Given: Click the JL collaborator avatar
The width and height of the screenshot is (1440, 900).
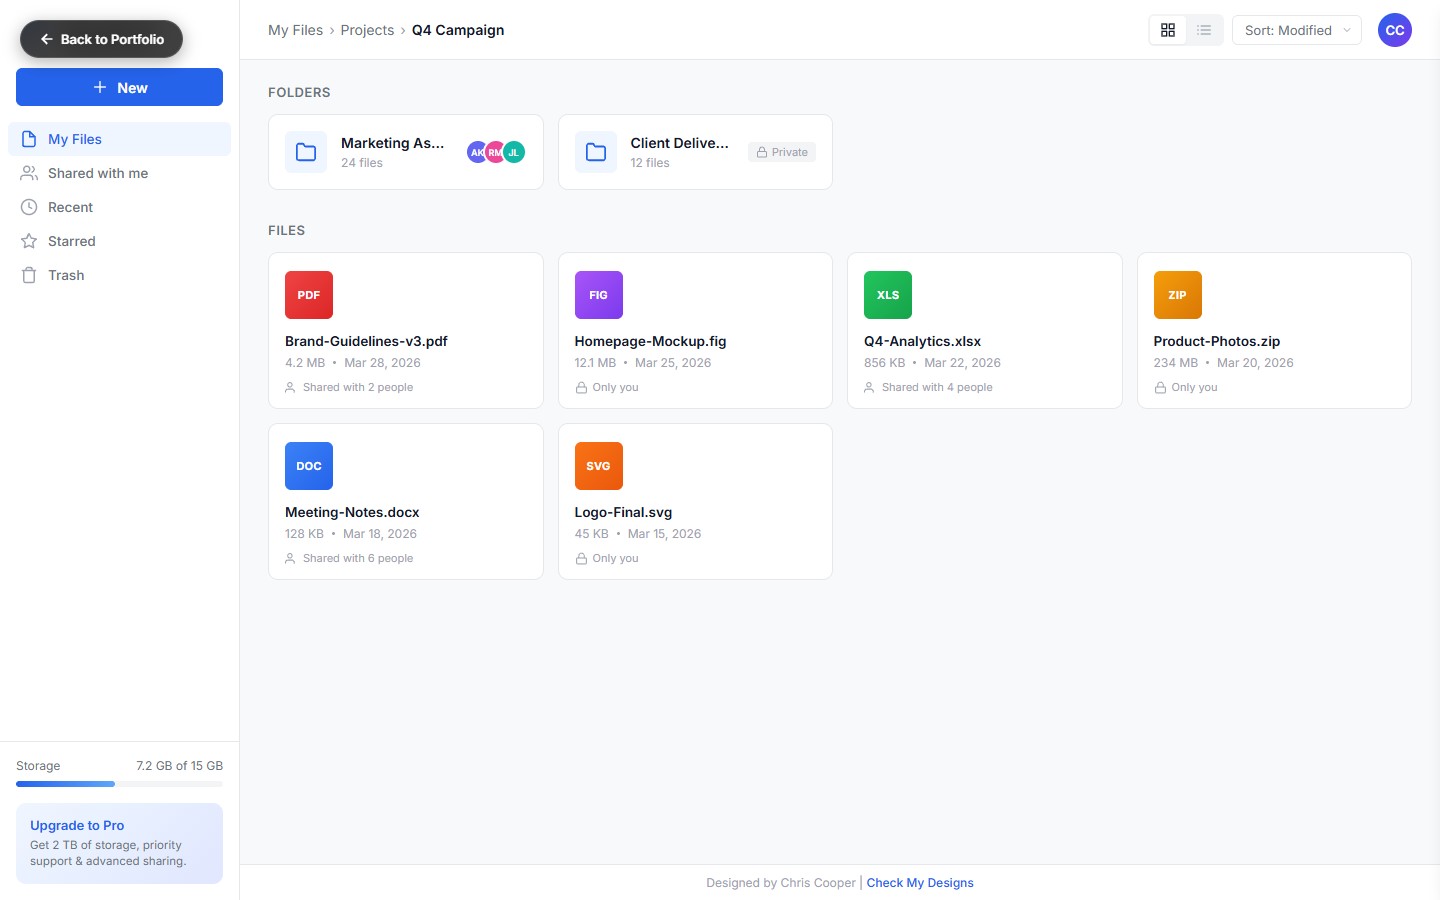Looking at the screenshot, I should [x=514, y=152].
